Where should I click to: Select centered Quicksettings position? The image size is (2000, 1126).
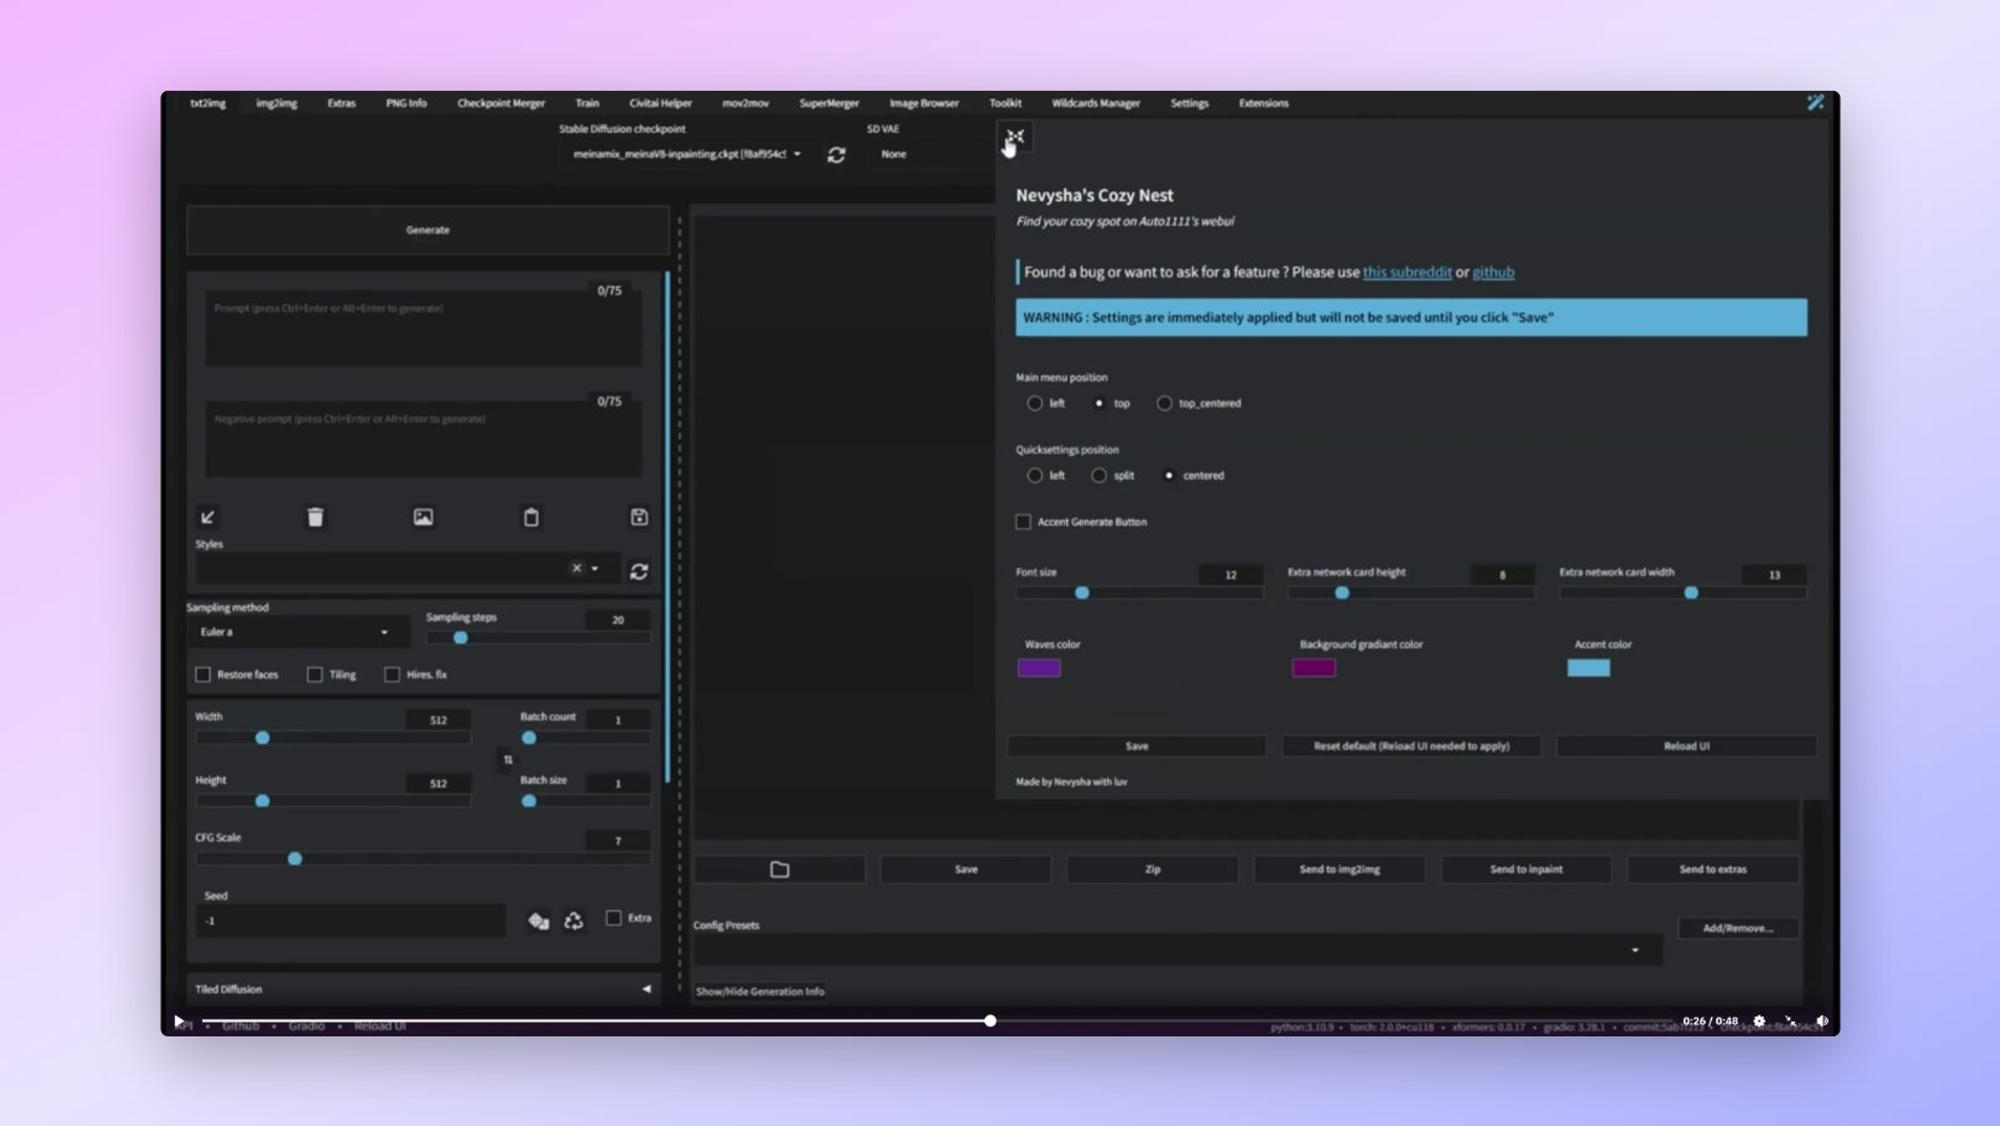click(x=1168, y=475)
